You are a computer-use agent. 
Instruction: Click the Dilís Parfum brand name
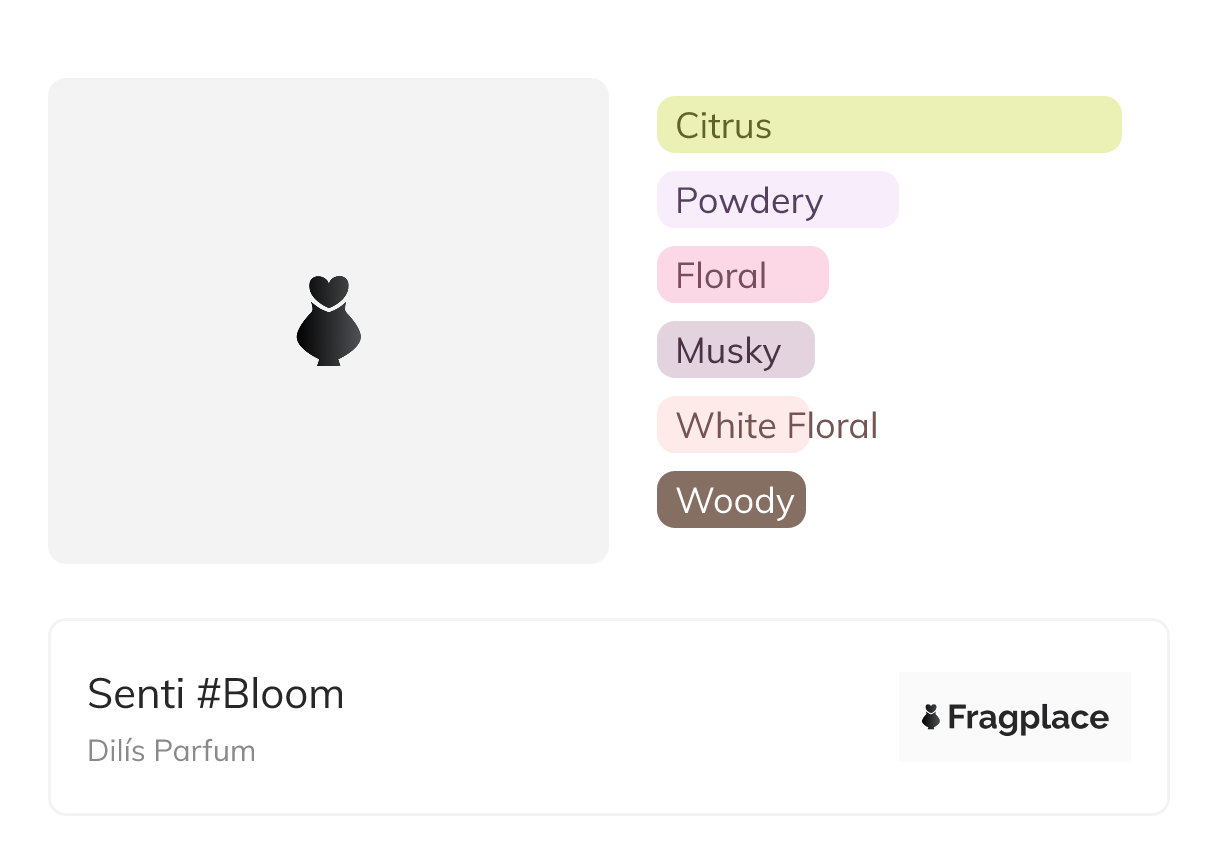[171, 750]
